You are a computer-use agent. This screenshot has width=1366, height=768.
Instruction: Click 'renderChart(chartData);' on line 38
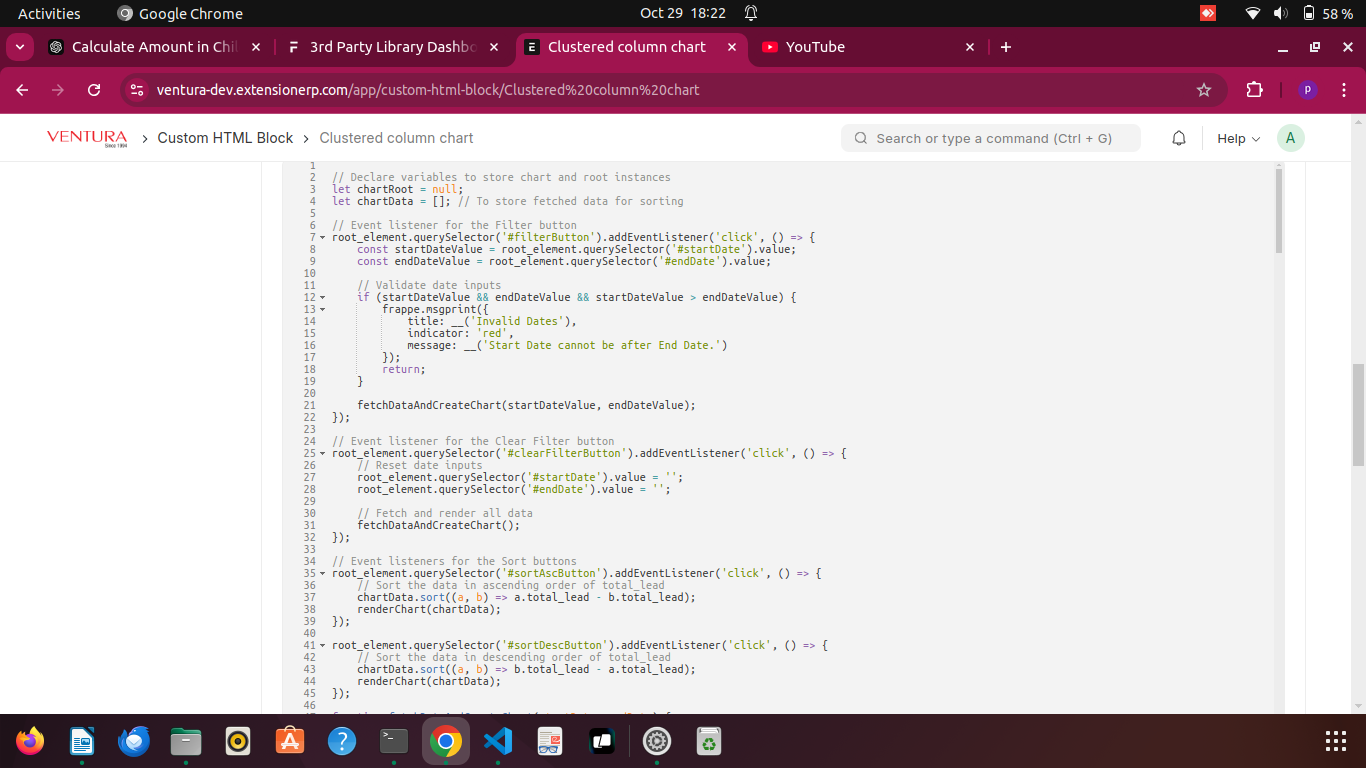coord(429,609)
